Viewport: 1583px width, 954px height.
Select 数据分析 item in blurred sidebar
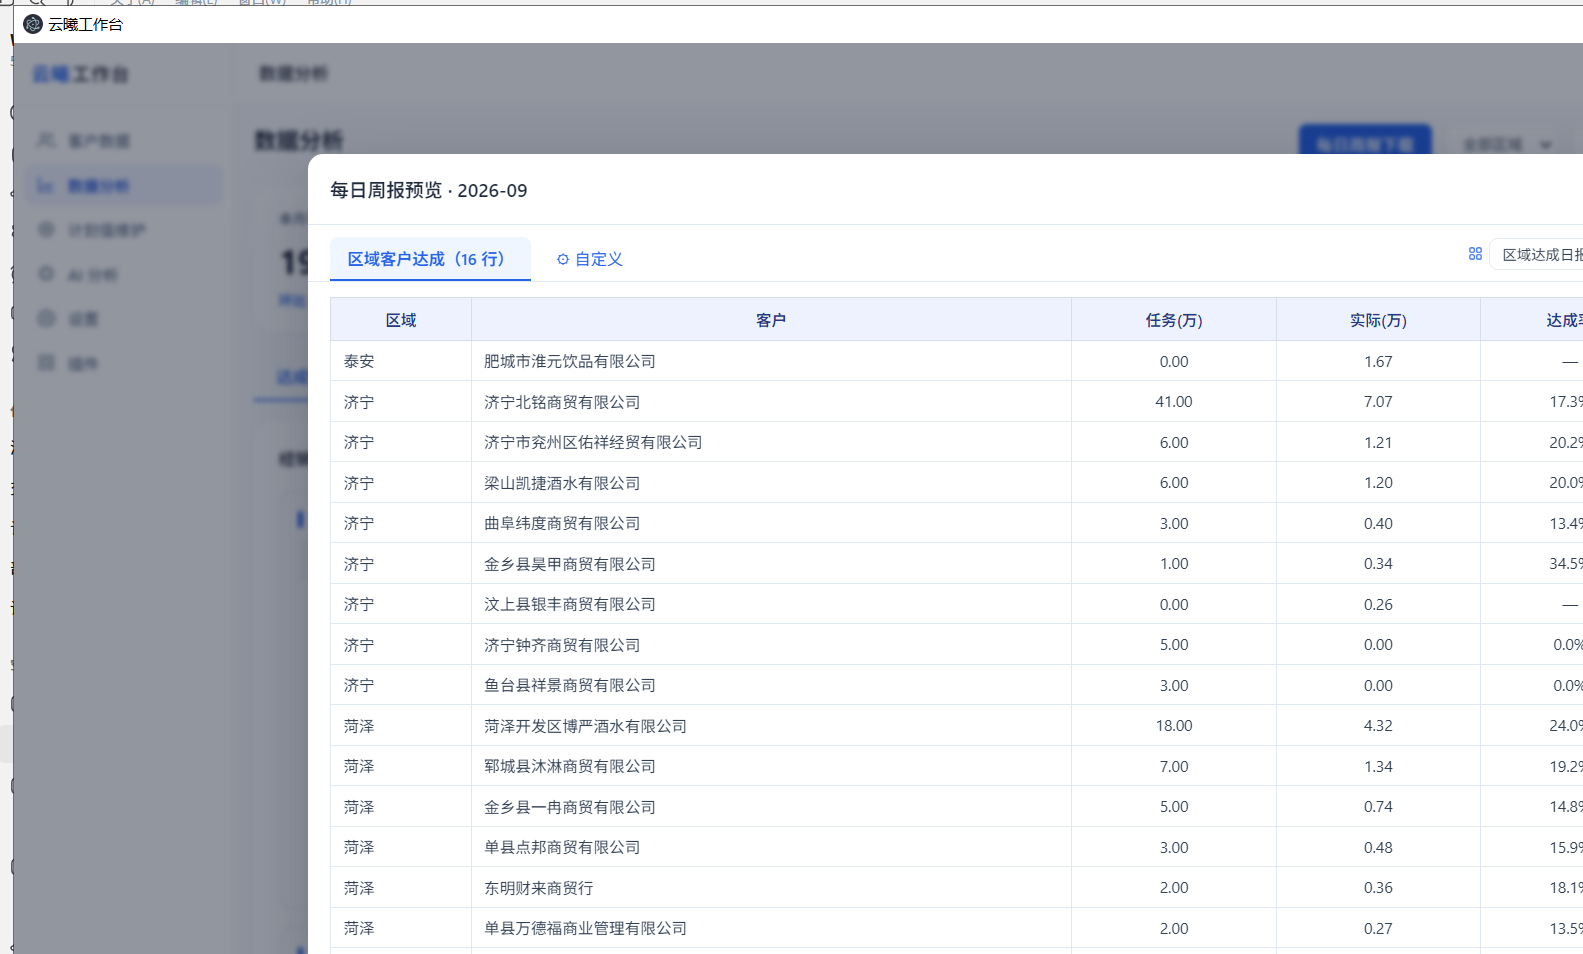[x=124, y=186]
